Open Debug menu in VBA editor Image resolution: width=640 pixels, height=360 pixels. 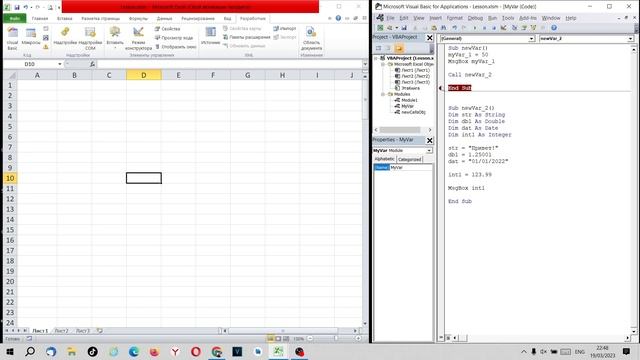(x=475, y=18)
